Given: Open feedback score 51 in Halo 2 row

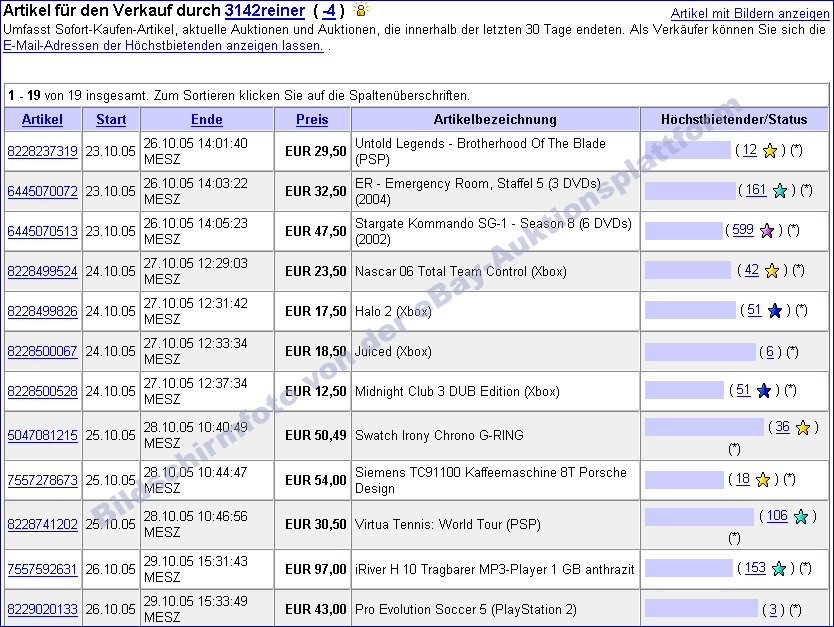Looking at the screenshot, I should 755,310.
